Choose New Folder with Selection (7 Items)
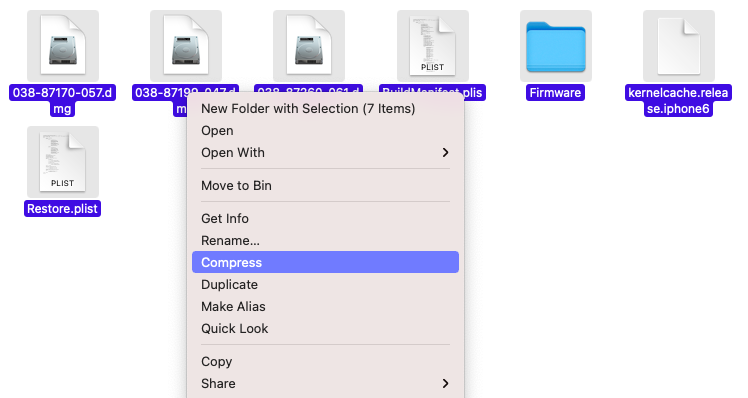The image size is (748, 398). (x=325, y=109)
